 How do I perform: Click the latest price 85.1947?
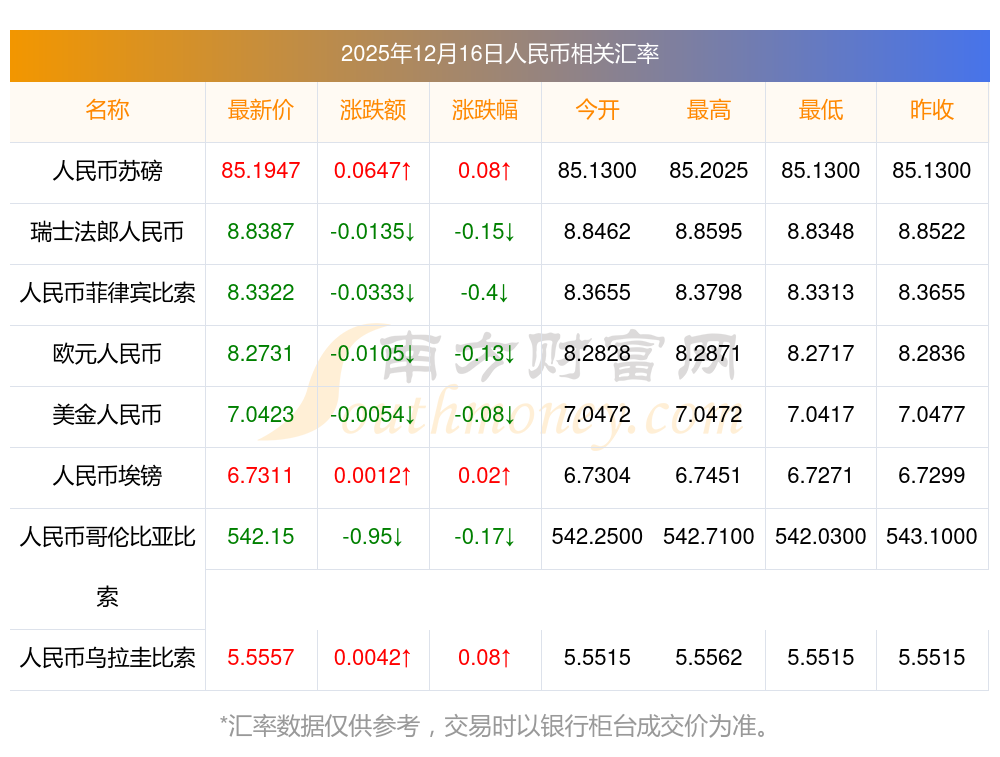pyautogui.click(x=261, y=170)
